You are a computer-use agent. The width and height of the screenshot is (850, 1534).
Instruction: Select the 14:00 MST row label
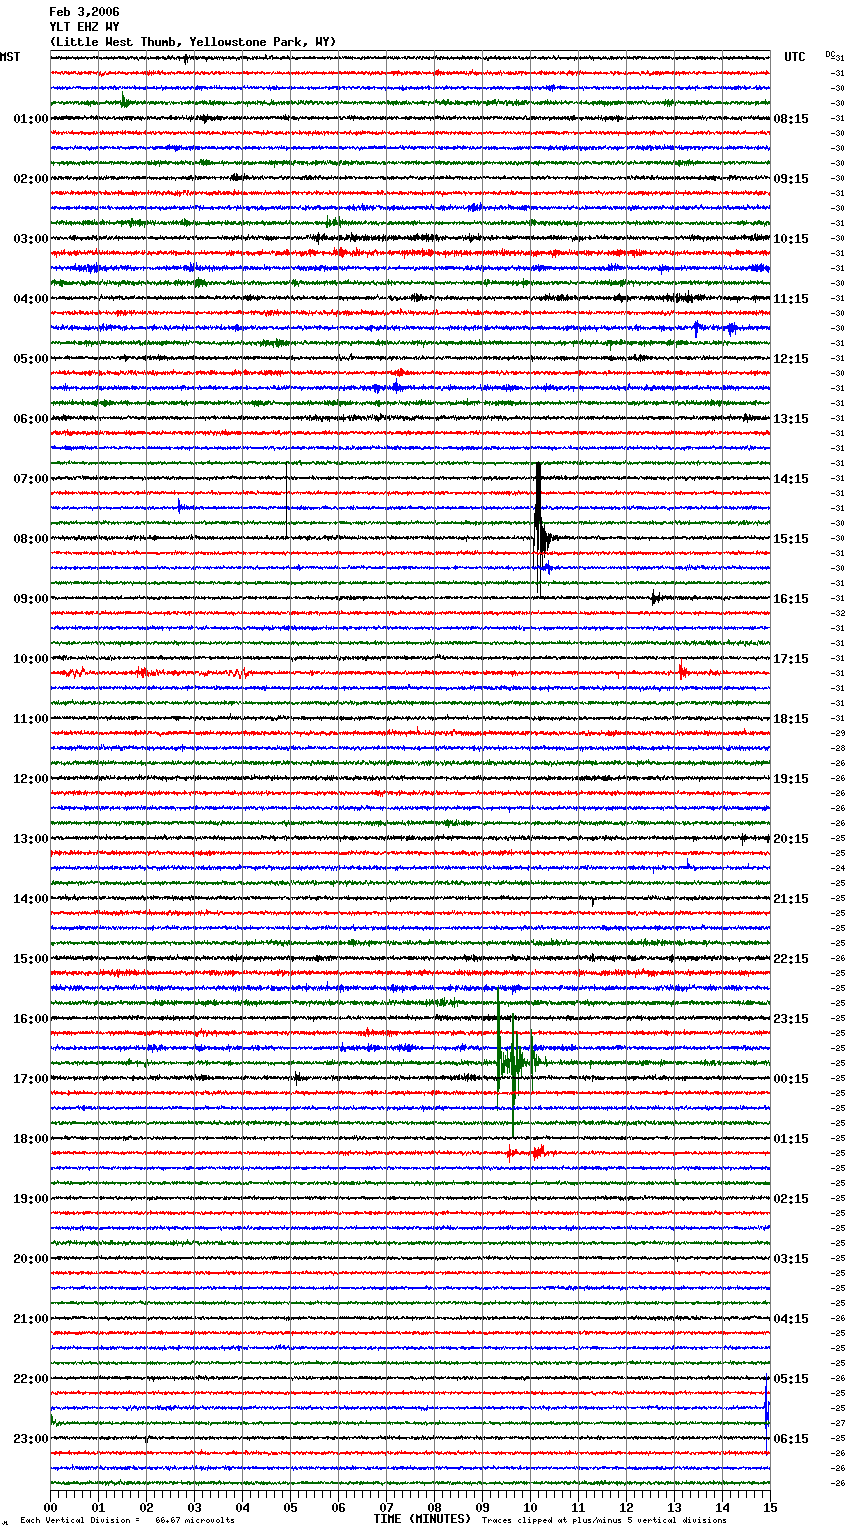tap(31, 899)
